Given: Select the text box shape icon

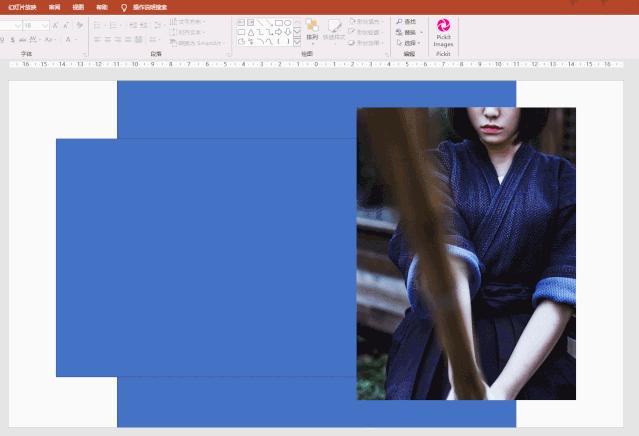Looking at the screenshot, I should 241,22.
